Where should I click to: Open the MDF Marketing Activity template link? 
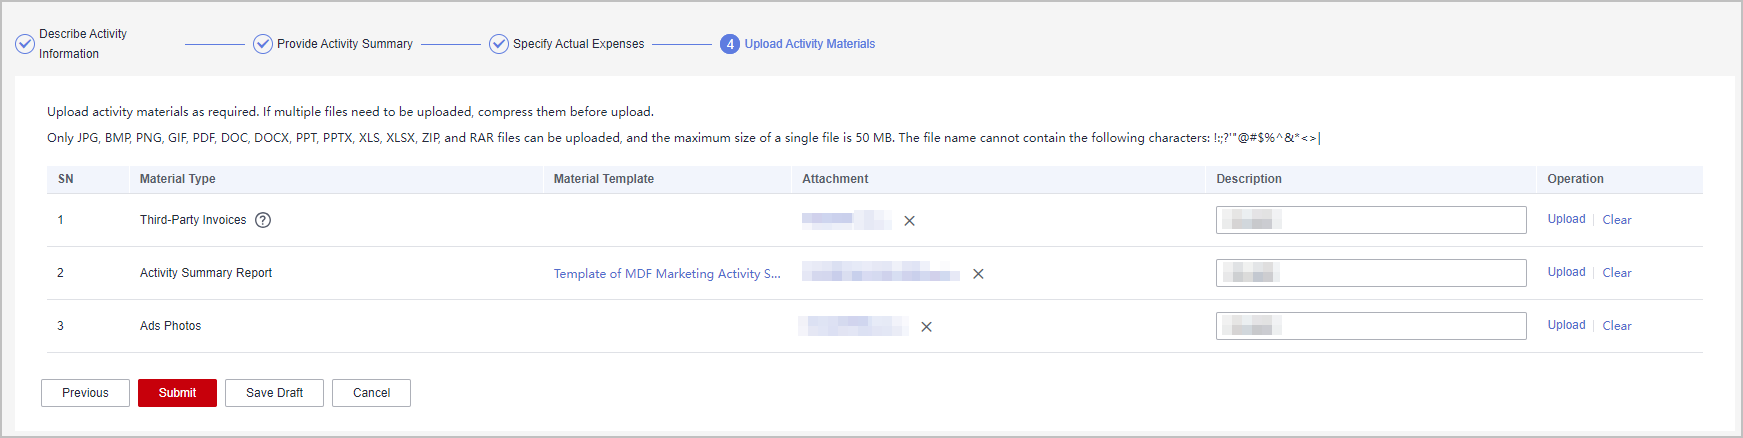point(667,274)
